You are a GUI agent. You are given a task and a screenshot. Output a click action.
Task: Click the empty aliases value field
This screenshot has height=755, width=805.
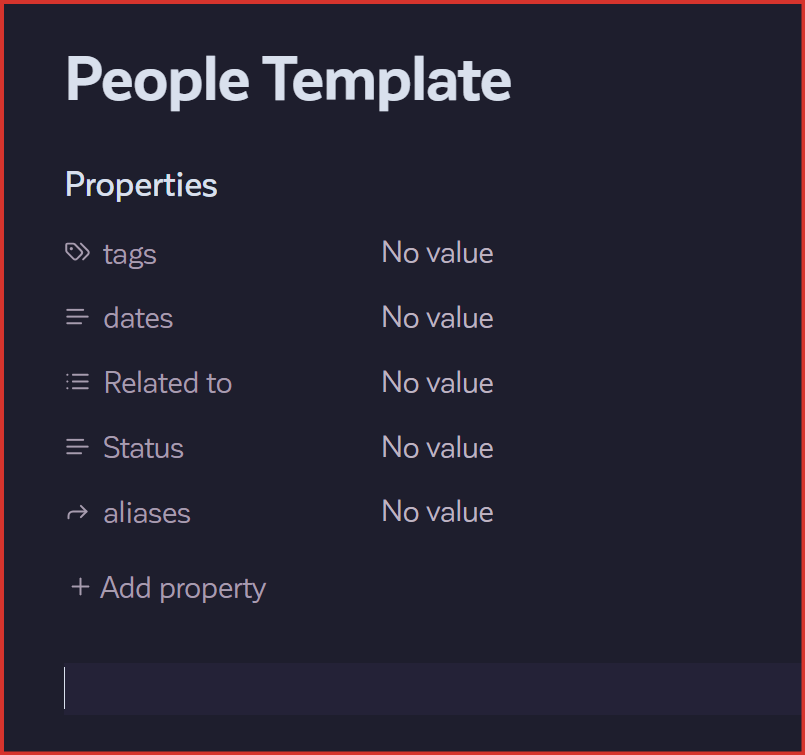pyautogui.click(x=437, y=512)
